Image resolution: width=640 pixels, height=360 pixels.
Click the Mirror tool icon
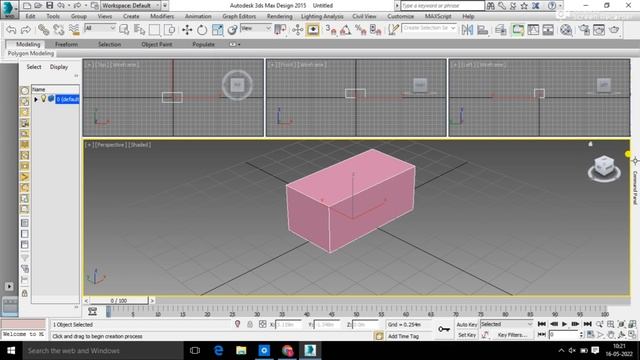click(467, 30)
